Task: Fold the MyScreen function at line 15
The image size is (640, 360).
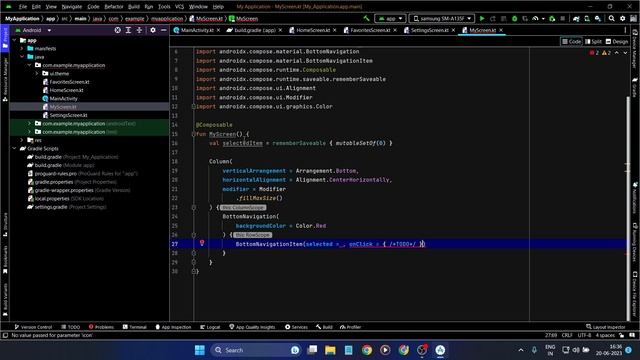Action: (194, 134)
